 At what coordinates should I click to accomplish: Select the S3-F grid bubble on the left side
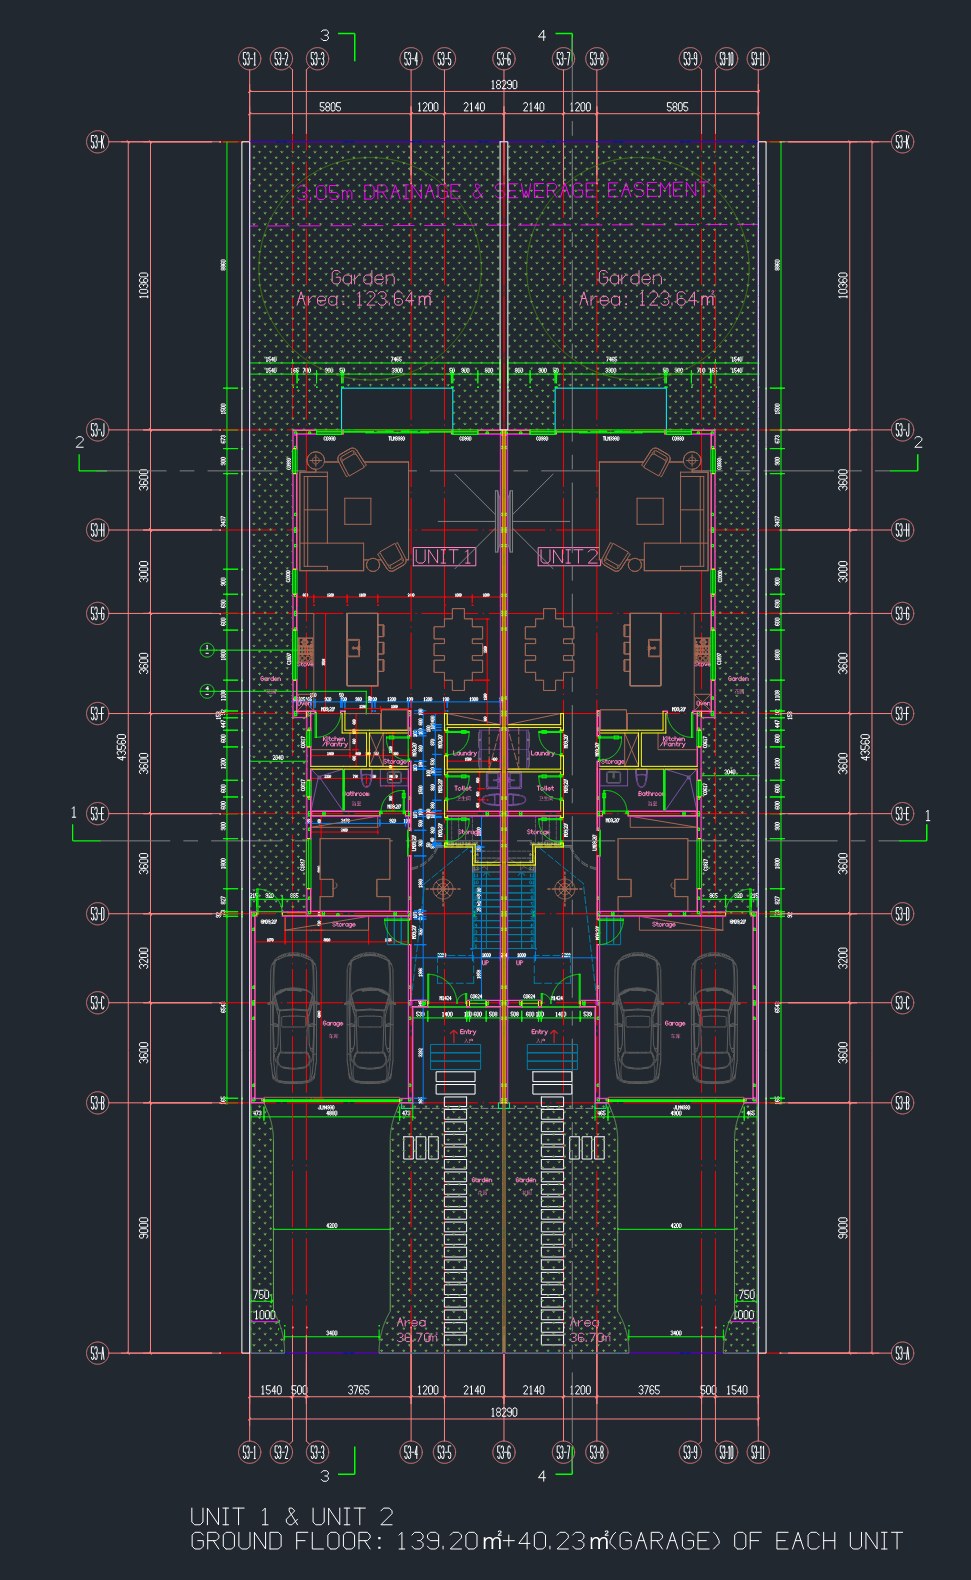(x=97, y=713)
